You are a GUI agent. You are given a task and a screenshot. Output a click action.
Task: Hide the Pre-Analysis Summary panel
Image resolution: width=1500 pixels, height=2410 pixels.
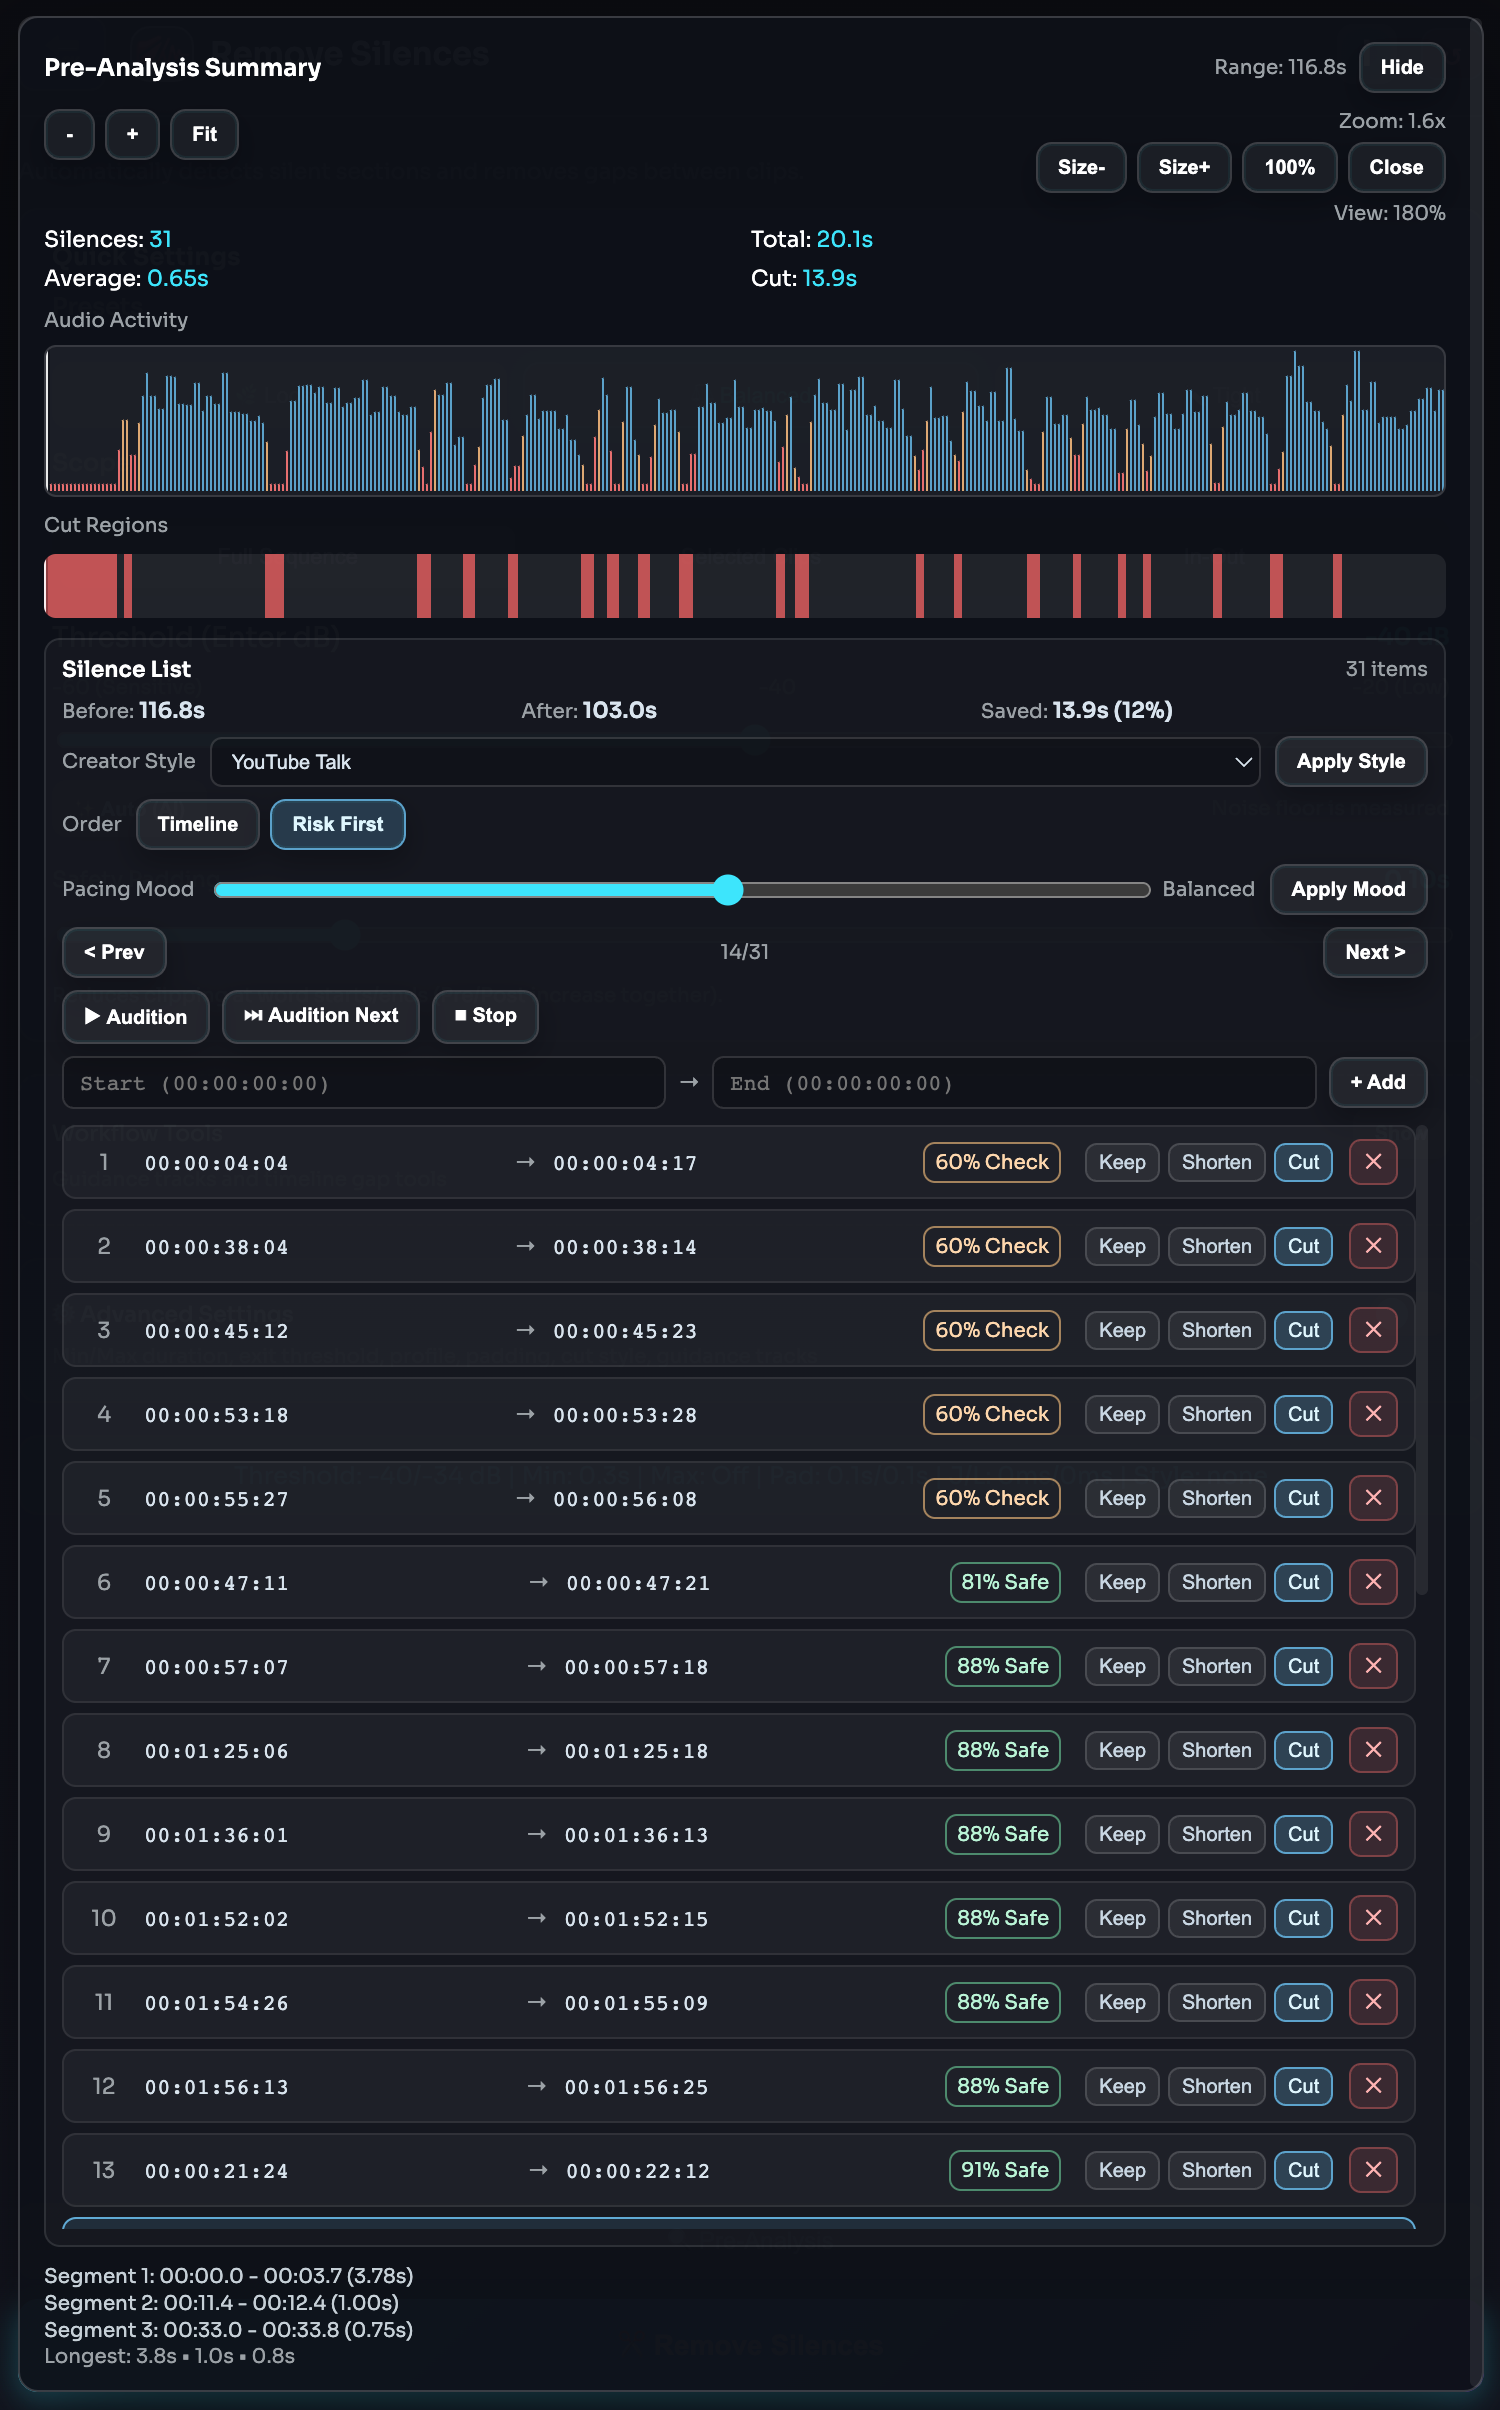click(1401, 67)
